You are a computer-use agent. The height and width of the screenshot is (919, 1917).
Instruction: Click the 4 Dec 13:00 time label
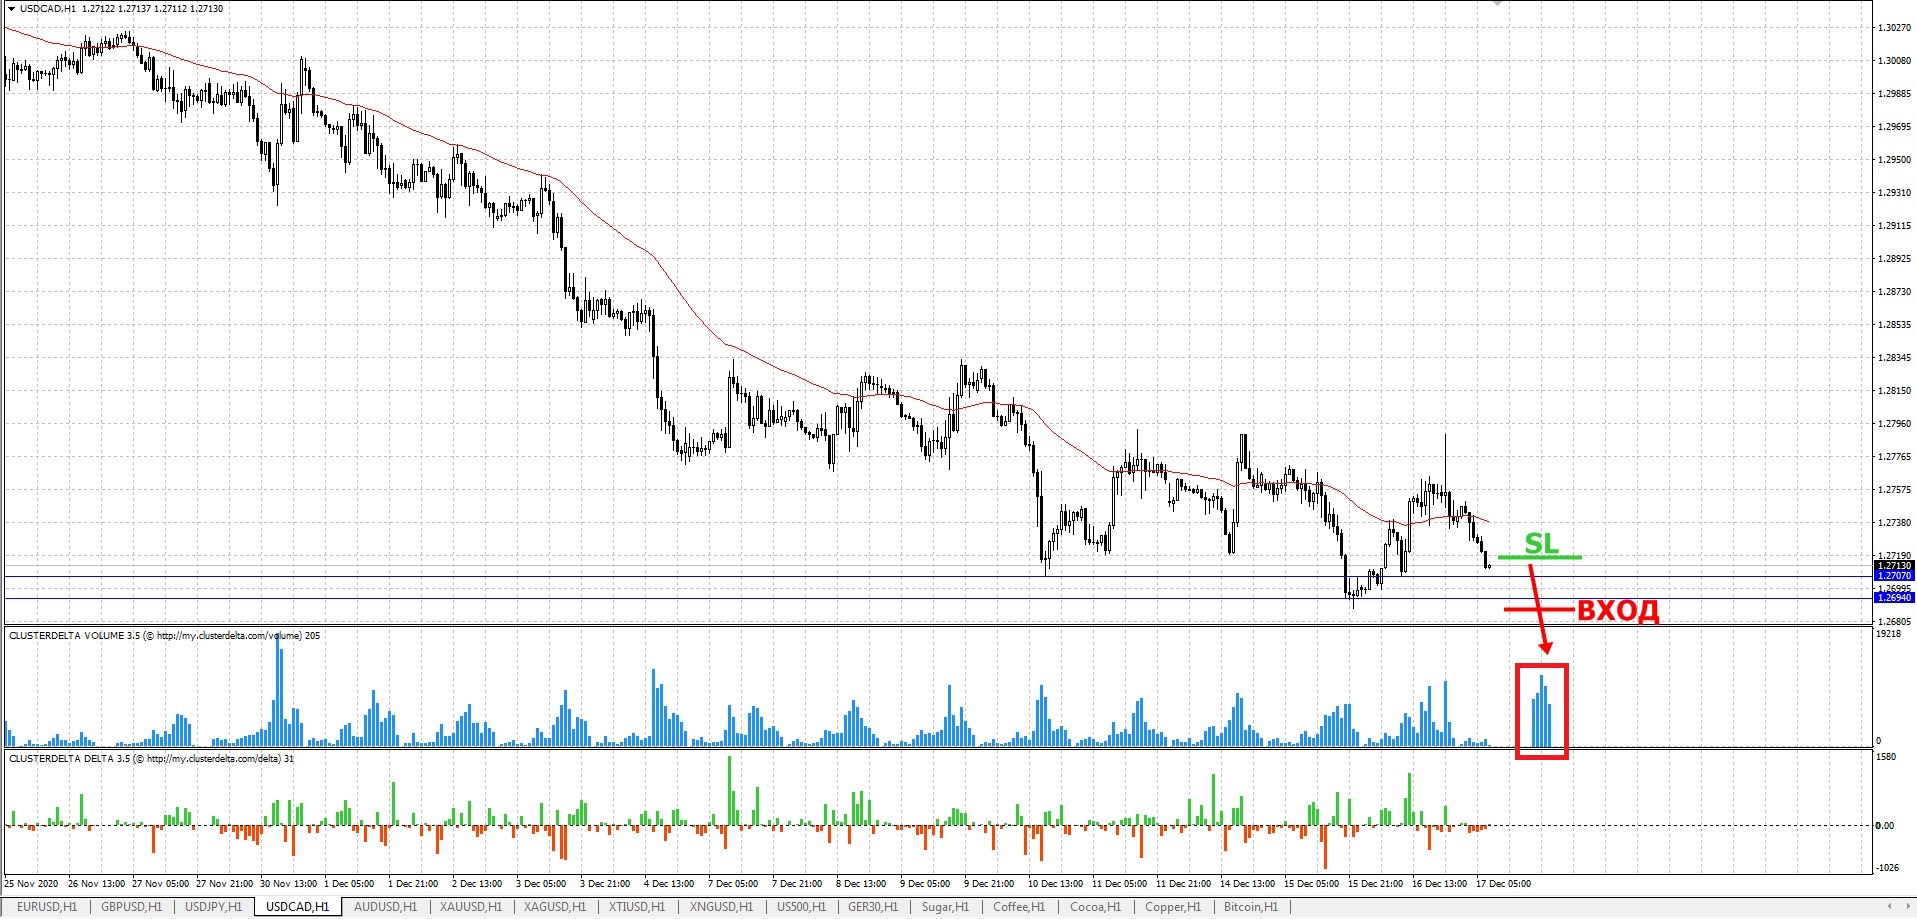coord(669,884)
